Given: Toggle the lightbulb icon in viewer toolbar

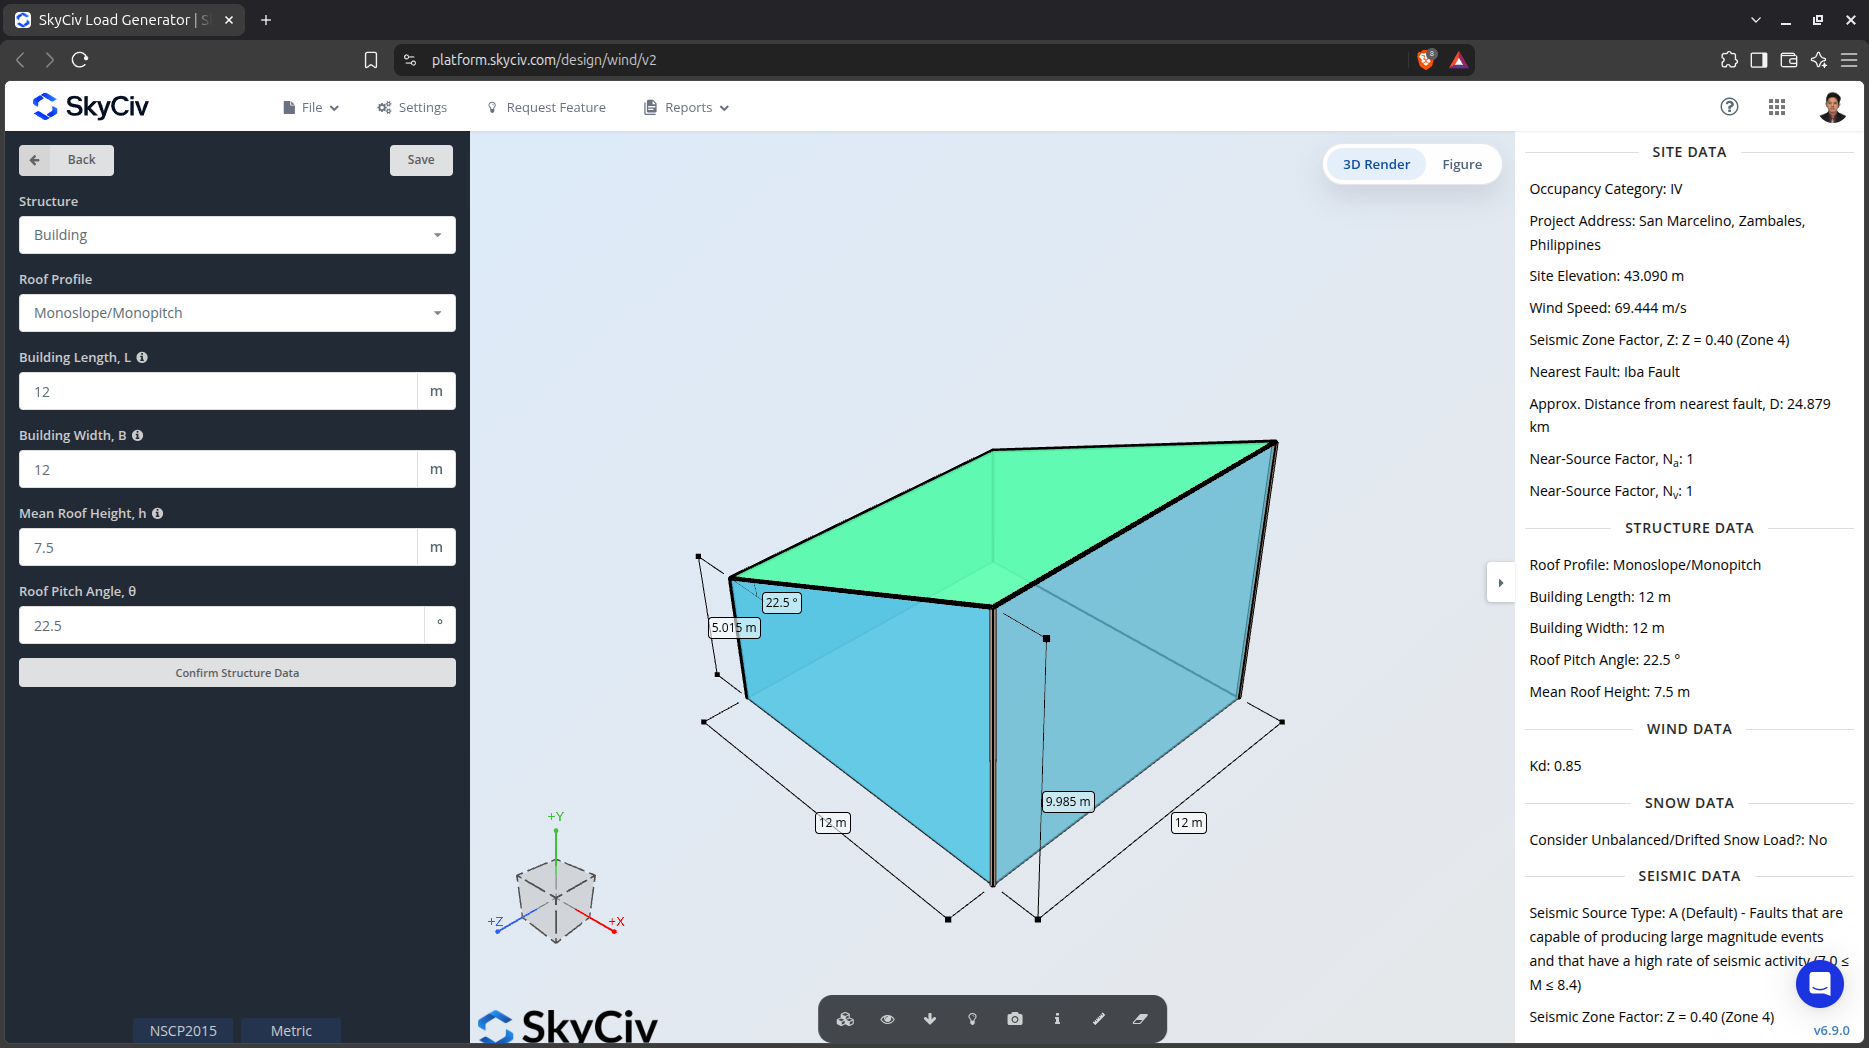Looking at the screenshot, I should pos(972,1019).
